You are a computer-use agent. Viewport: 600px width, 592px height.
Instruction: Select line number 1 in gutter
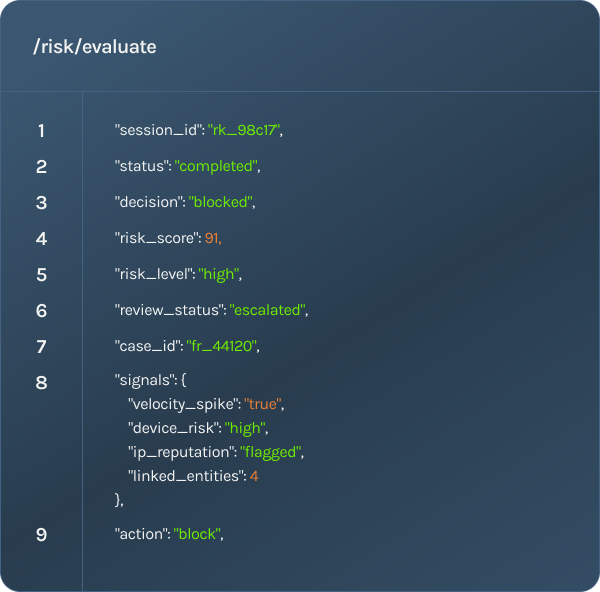pyautogui.click(x=41, y=131)
